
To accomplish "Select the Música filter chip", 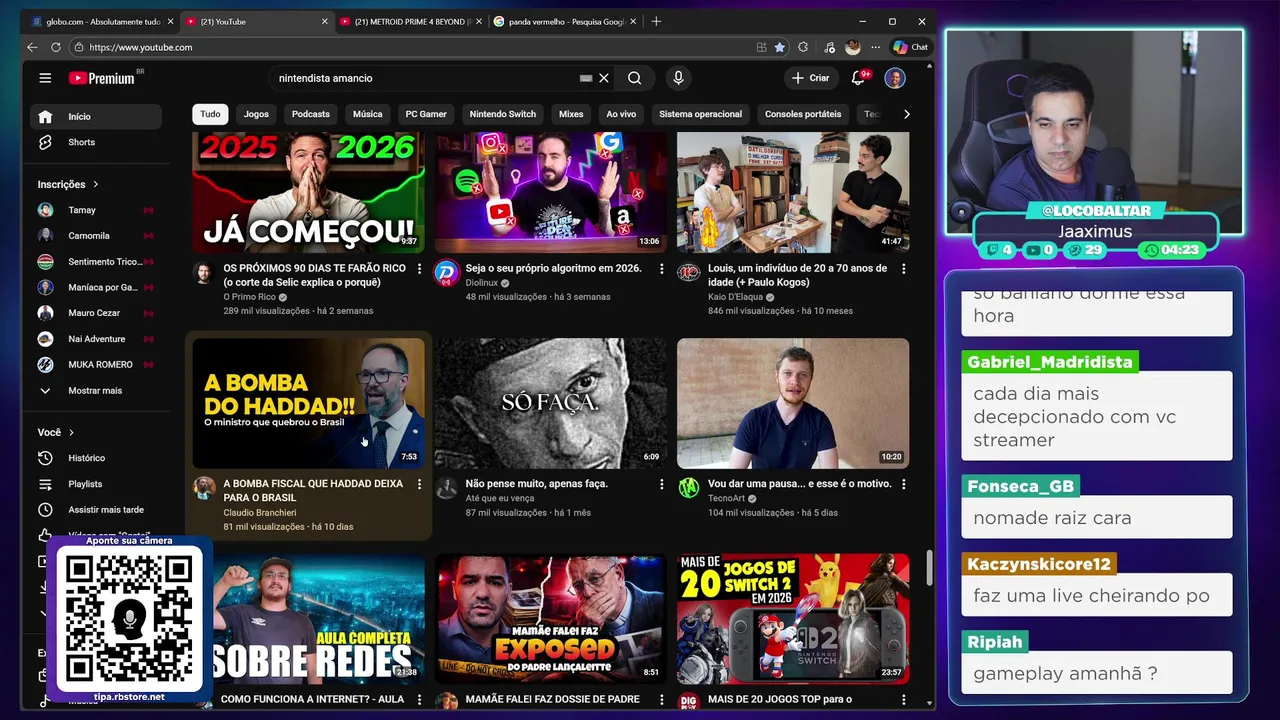I will (x=367, y=114).
